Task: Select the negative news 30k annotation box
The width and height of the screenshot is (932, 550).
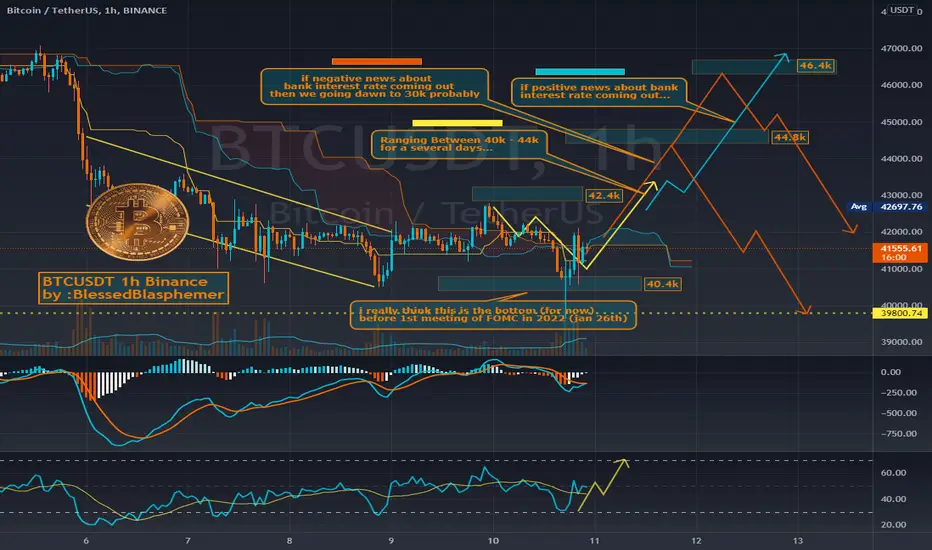Action: coord(374,86)
